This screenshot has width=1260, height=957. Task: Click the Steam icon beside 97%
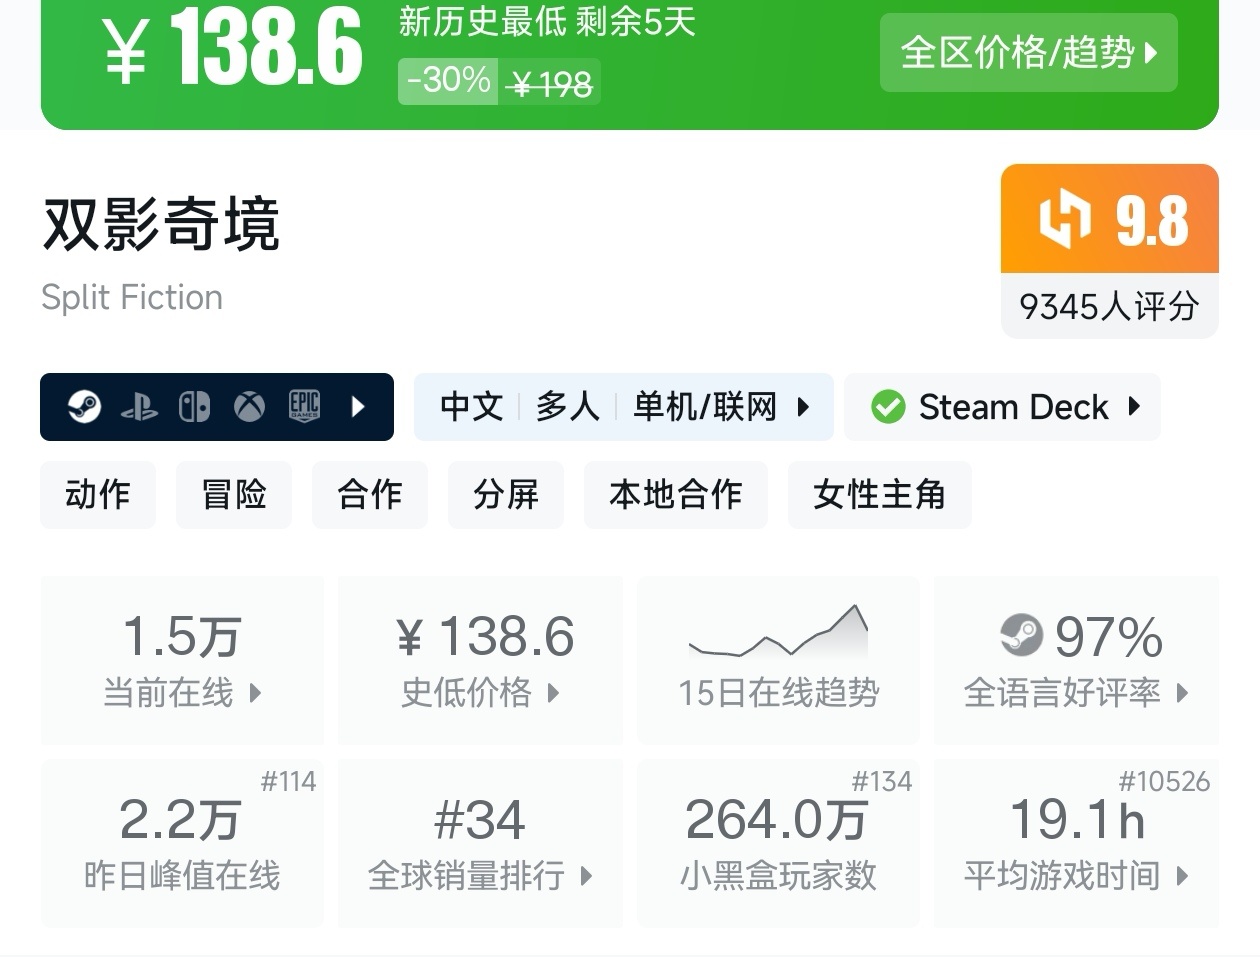click(1021, 634)
